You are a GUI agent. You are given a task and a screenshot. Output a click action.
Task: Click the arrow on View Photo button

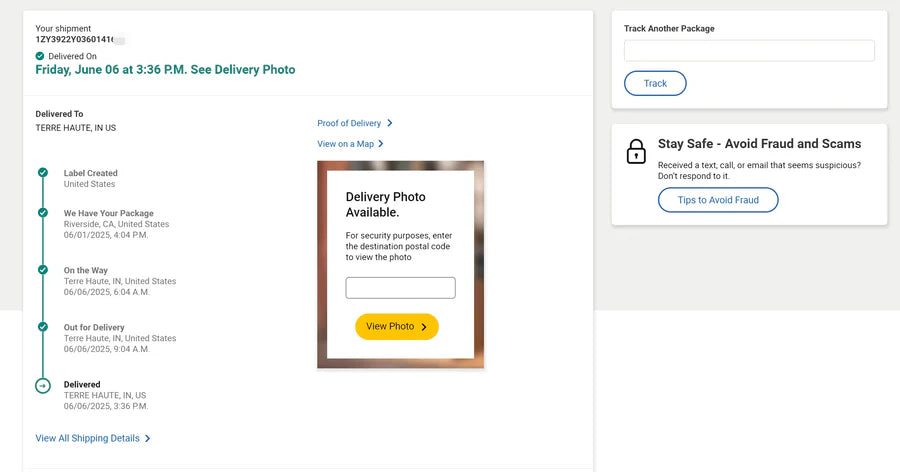pyautogui.click(x=424, y=327)
